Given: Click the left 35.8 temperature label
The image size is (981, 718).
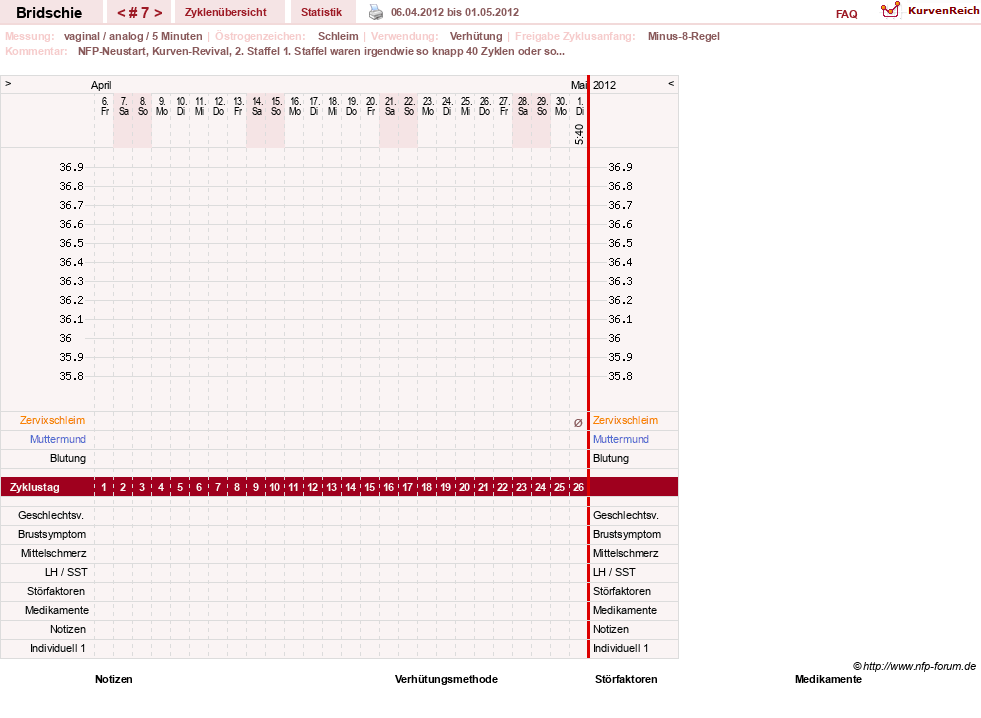Looking at the screenshot, I should click(71, 376).
